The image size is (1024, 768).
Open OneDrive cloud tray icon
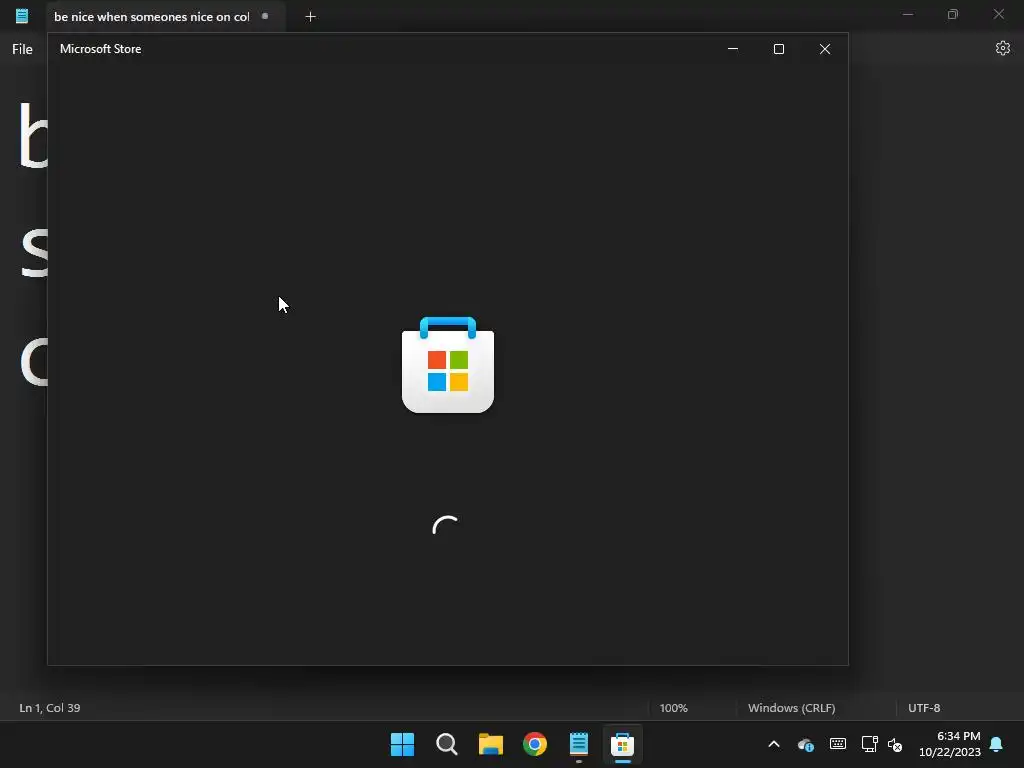pos(806,744)
